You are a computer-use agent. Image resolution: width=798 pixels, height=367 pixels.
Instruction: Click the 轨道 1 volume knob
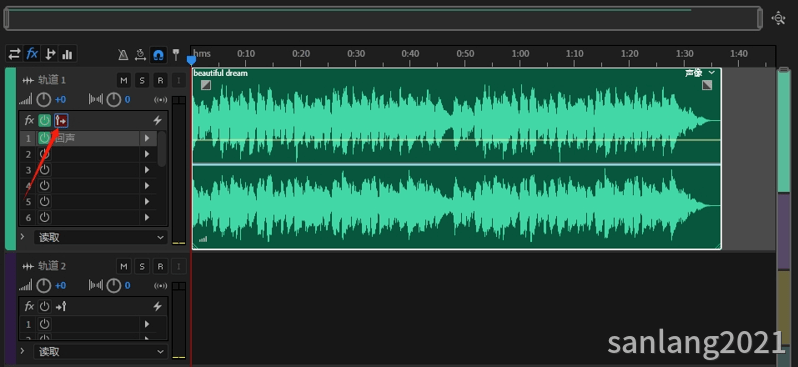44,99
